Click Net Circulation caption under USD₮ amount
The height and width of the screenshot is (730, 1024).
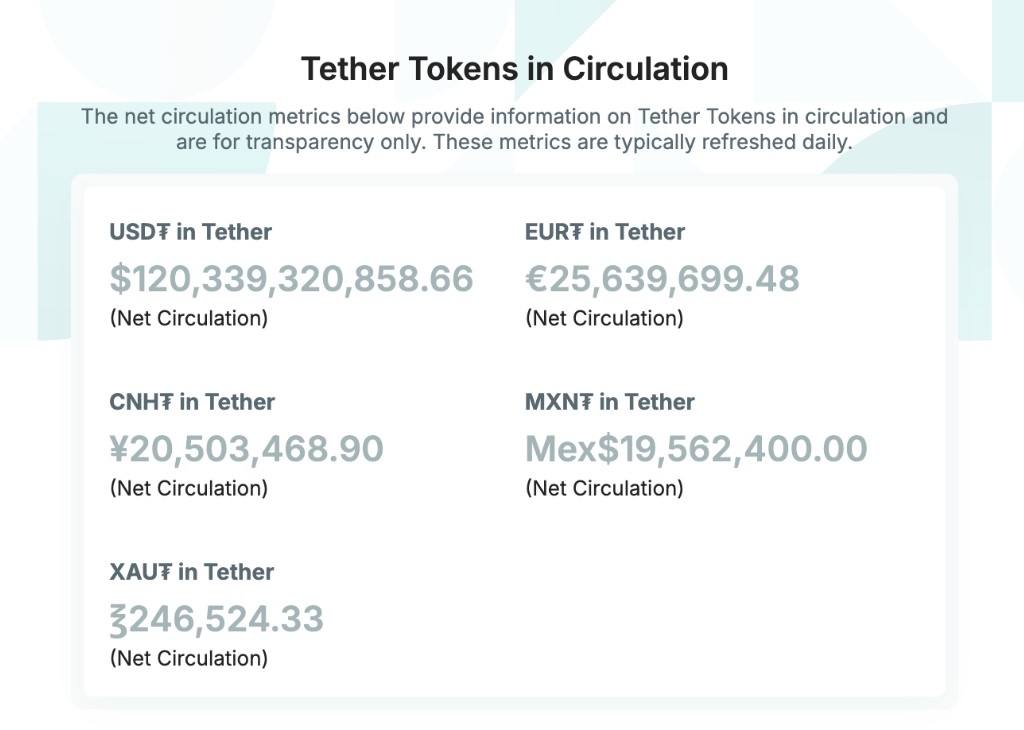click(189, 319)
